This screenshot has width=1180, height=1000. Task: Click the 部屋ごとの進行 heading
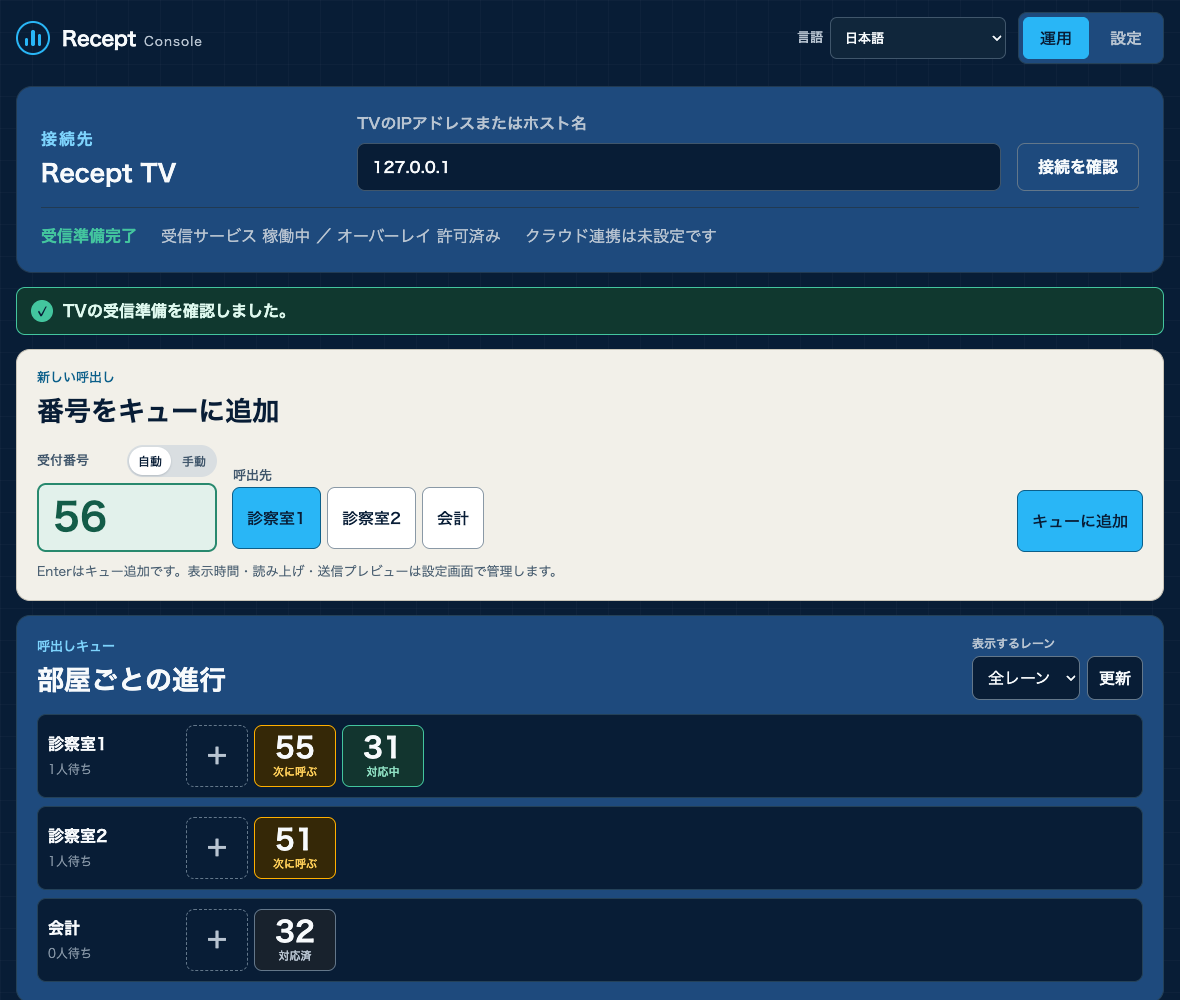[132, 679]
